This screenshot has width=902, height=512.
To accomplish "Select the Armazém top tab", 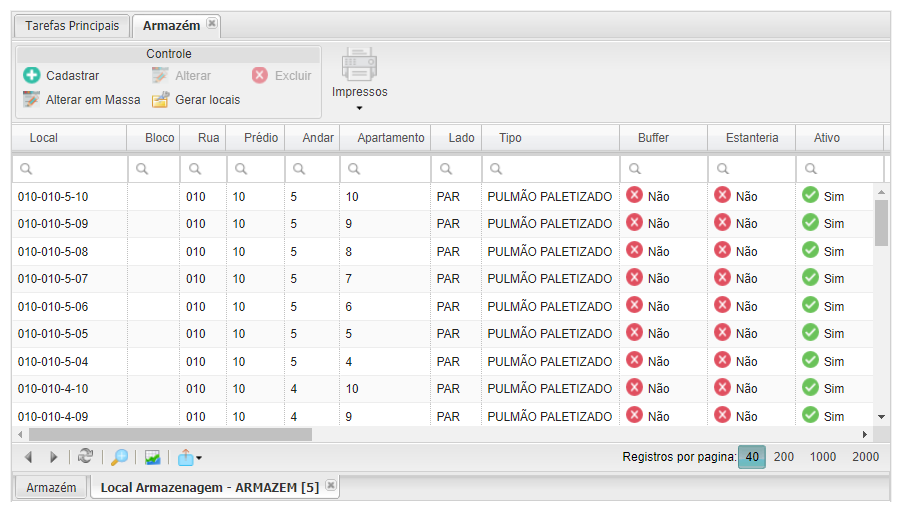I will pyautogui.click(x=171, y=26).
